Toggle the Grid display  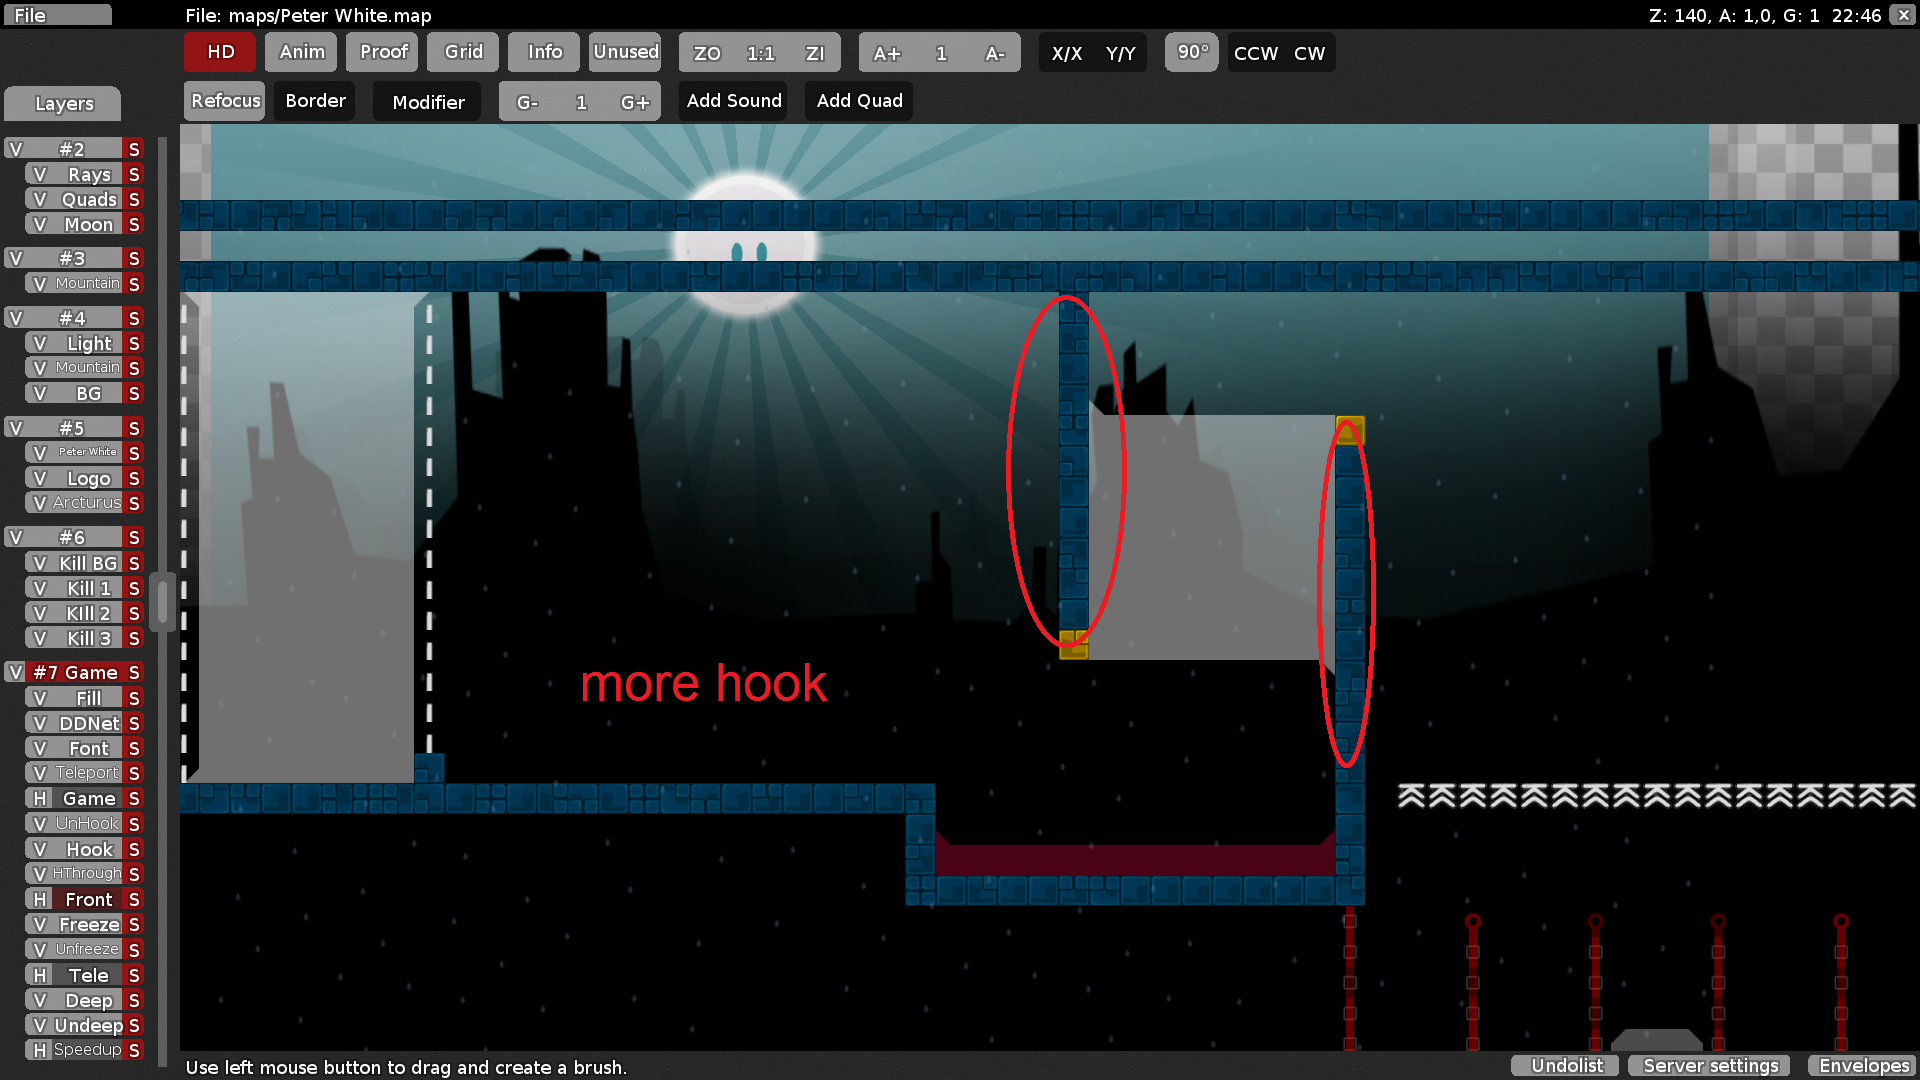pos(463,52)
